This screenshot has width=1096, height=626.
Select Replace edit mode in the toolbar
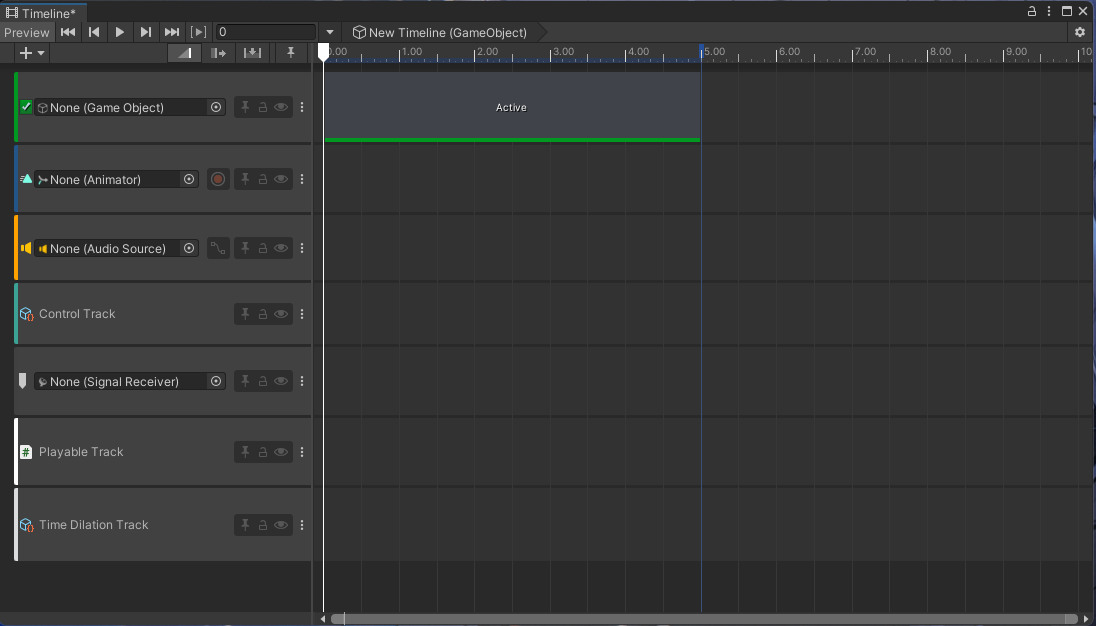252,53
